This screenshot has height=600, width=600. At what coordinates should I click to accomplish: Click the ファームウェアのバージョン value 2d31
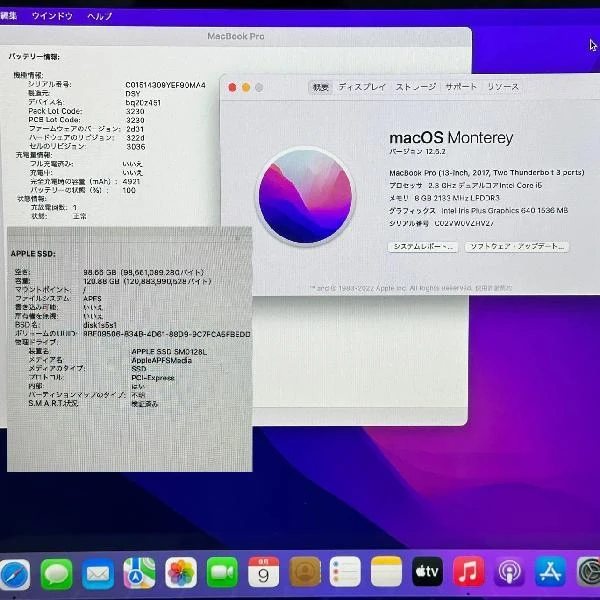pos(135,129)
